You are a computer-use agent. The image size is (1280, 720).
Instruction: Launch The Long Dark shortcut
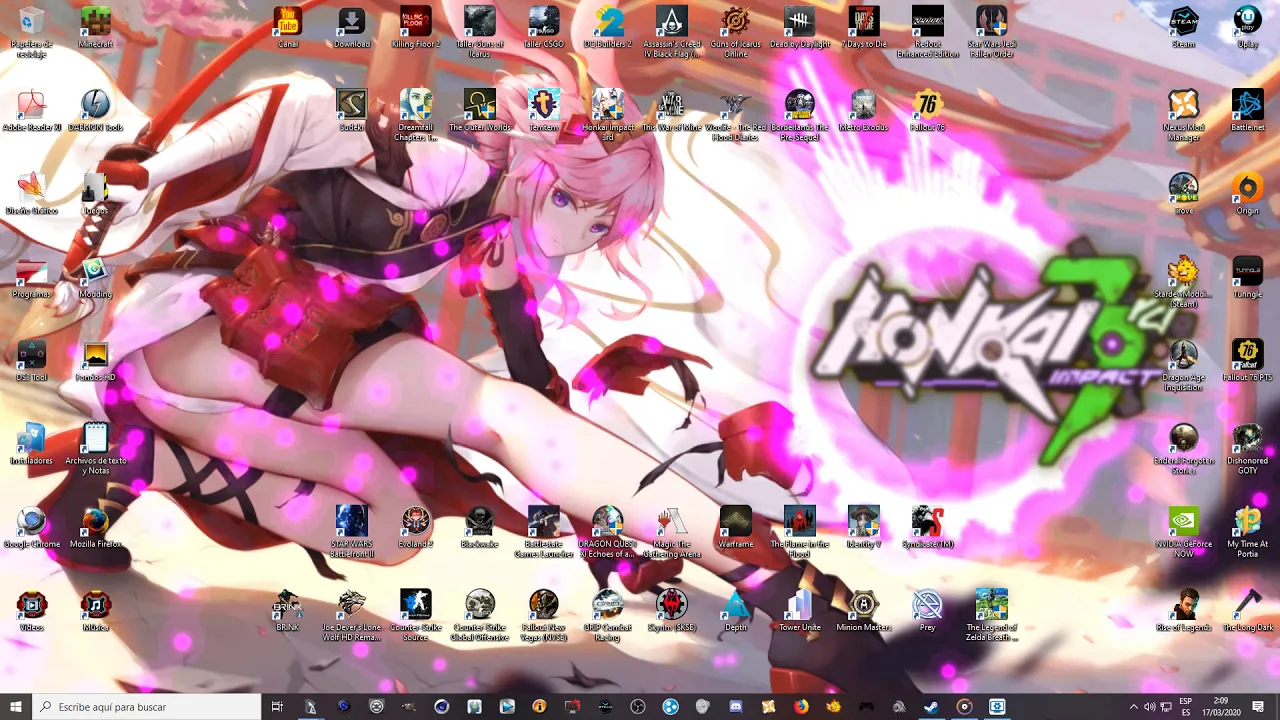(1247, 609)
